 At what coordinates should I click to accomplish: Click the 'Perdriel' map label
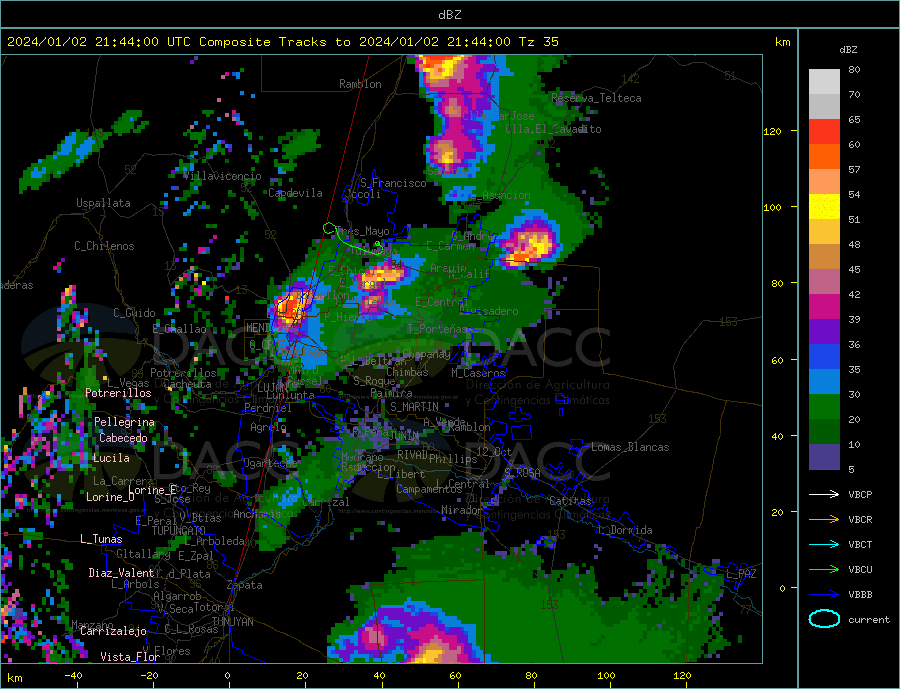pyautogui.click(x=268, y=408)
